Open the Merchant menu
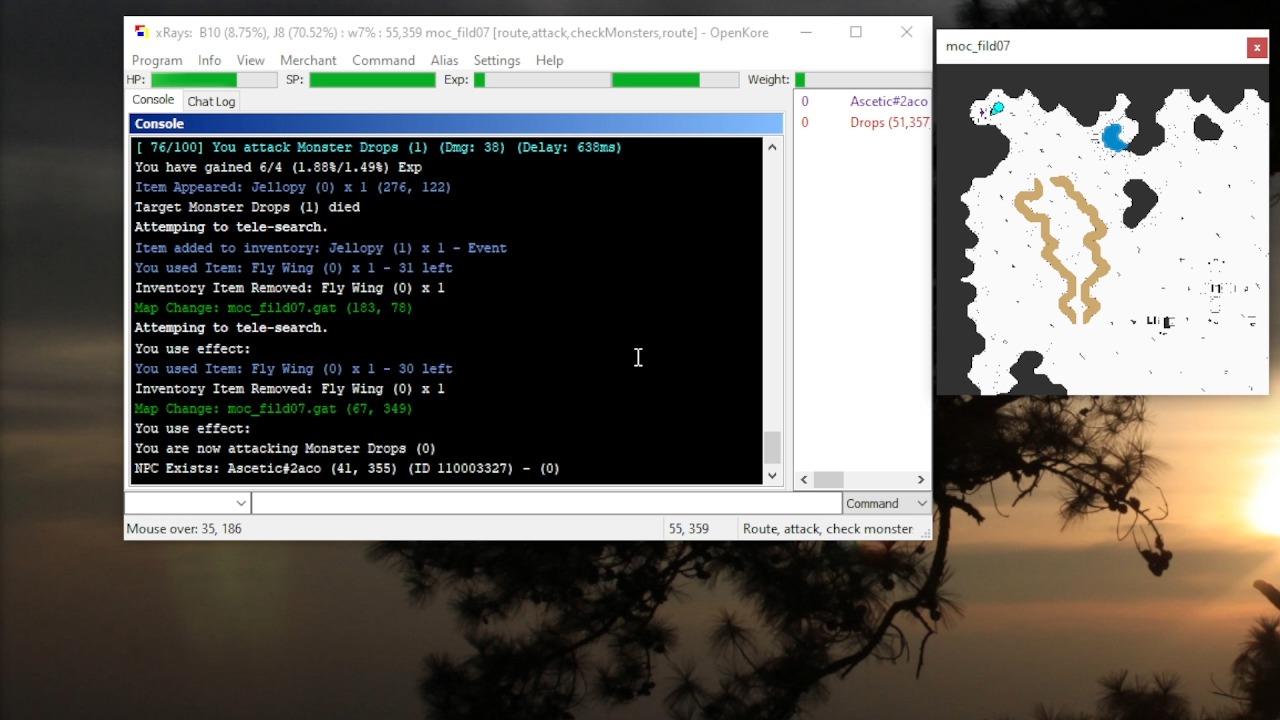Screen dimensions: 1280x720 click(x=308, y=60)
